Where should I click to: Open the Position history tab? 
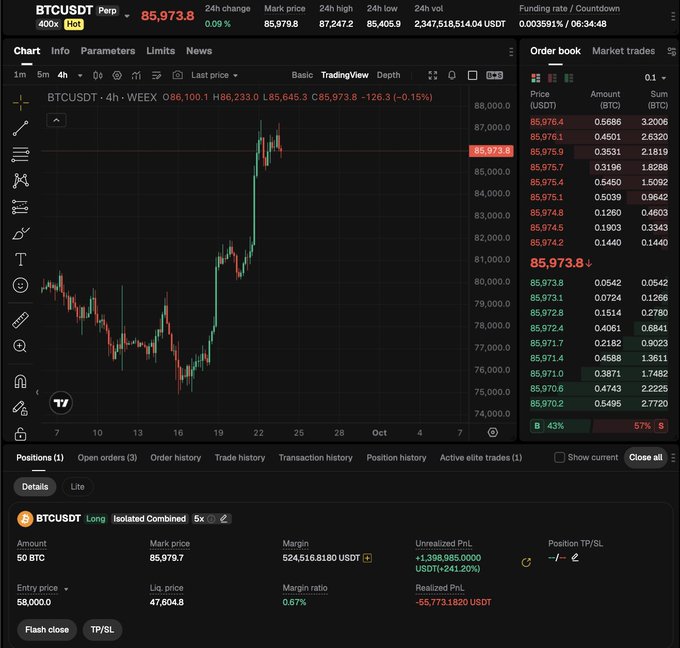click(396, 458)
